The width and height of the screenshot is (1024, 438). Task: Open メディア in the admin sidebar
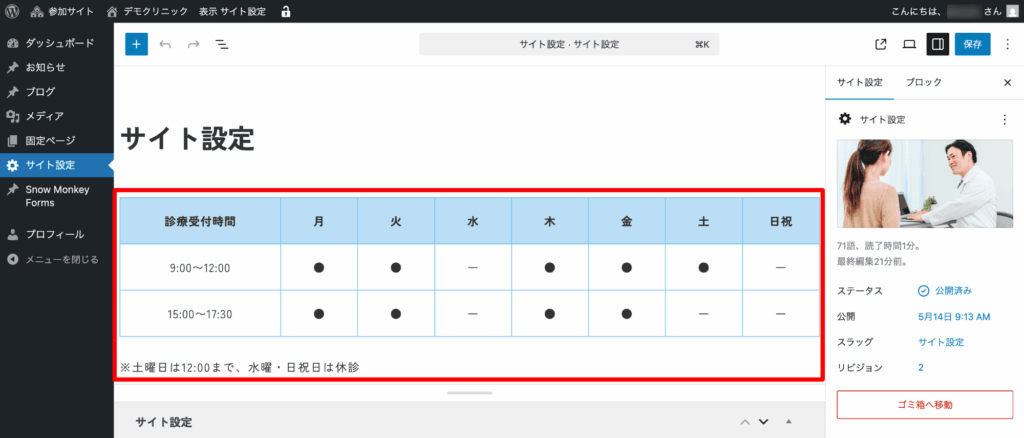coord(44,116)
